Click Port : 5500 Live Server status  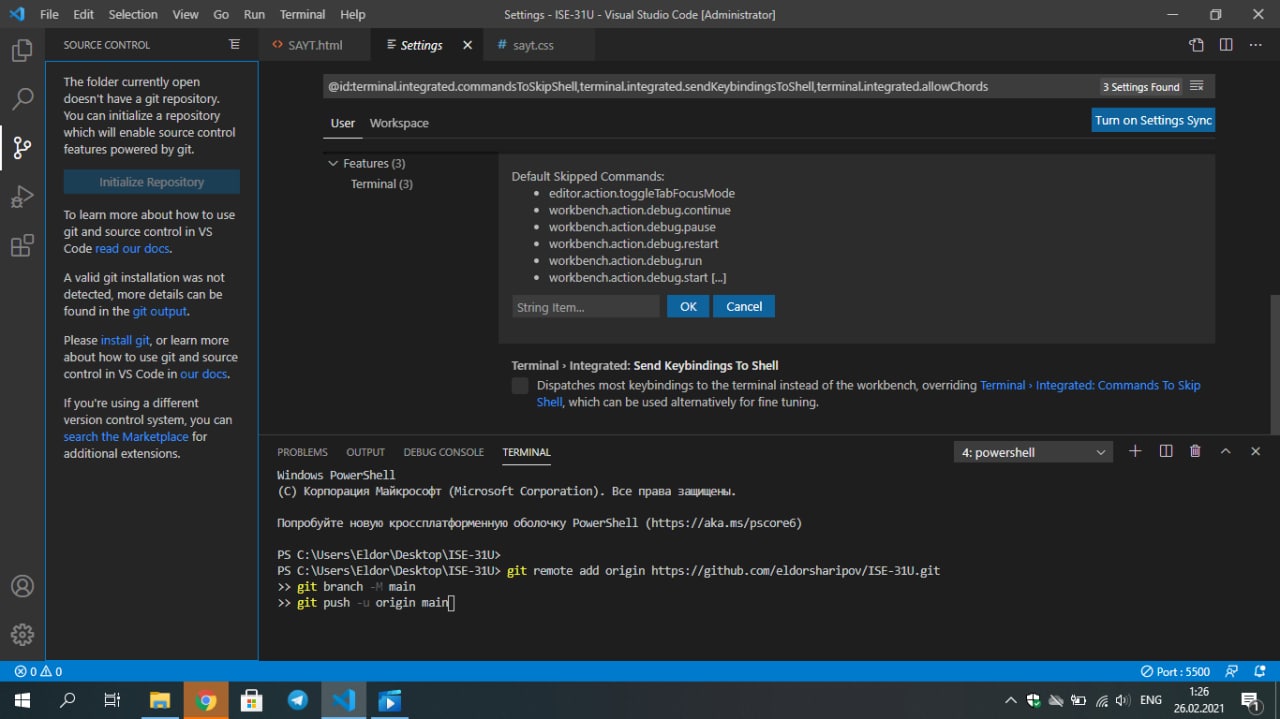coord(1176,672)
